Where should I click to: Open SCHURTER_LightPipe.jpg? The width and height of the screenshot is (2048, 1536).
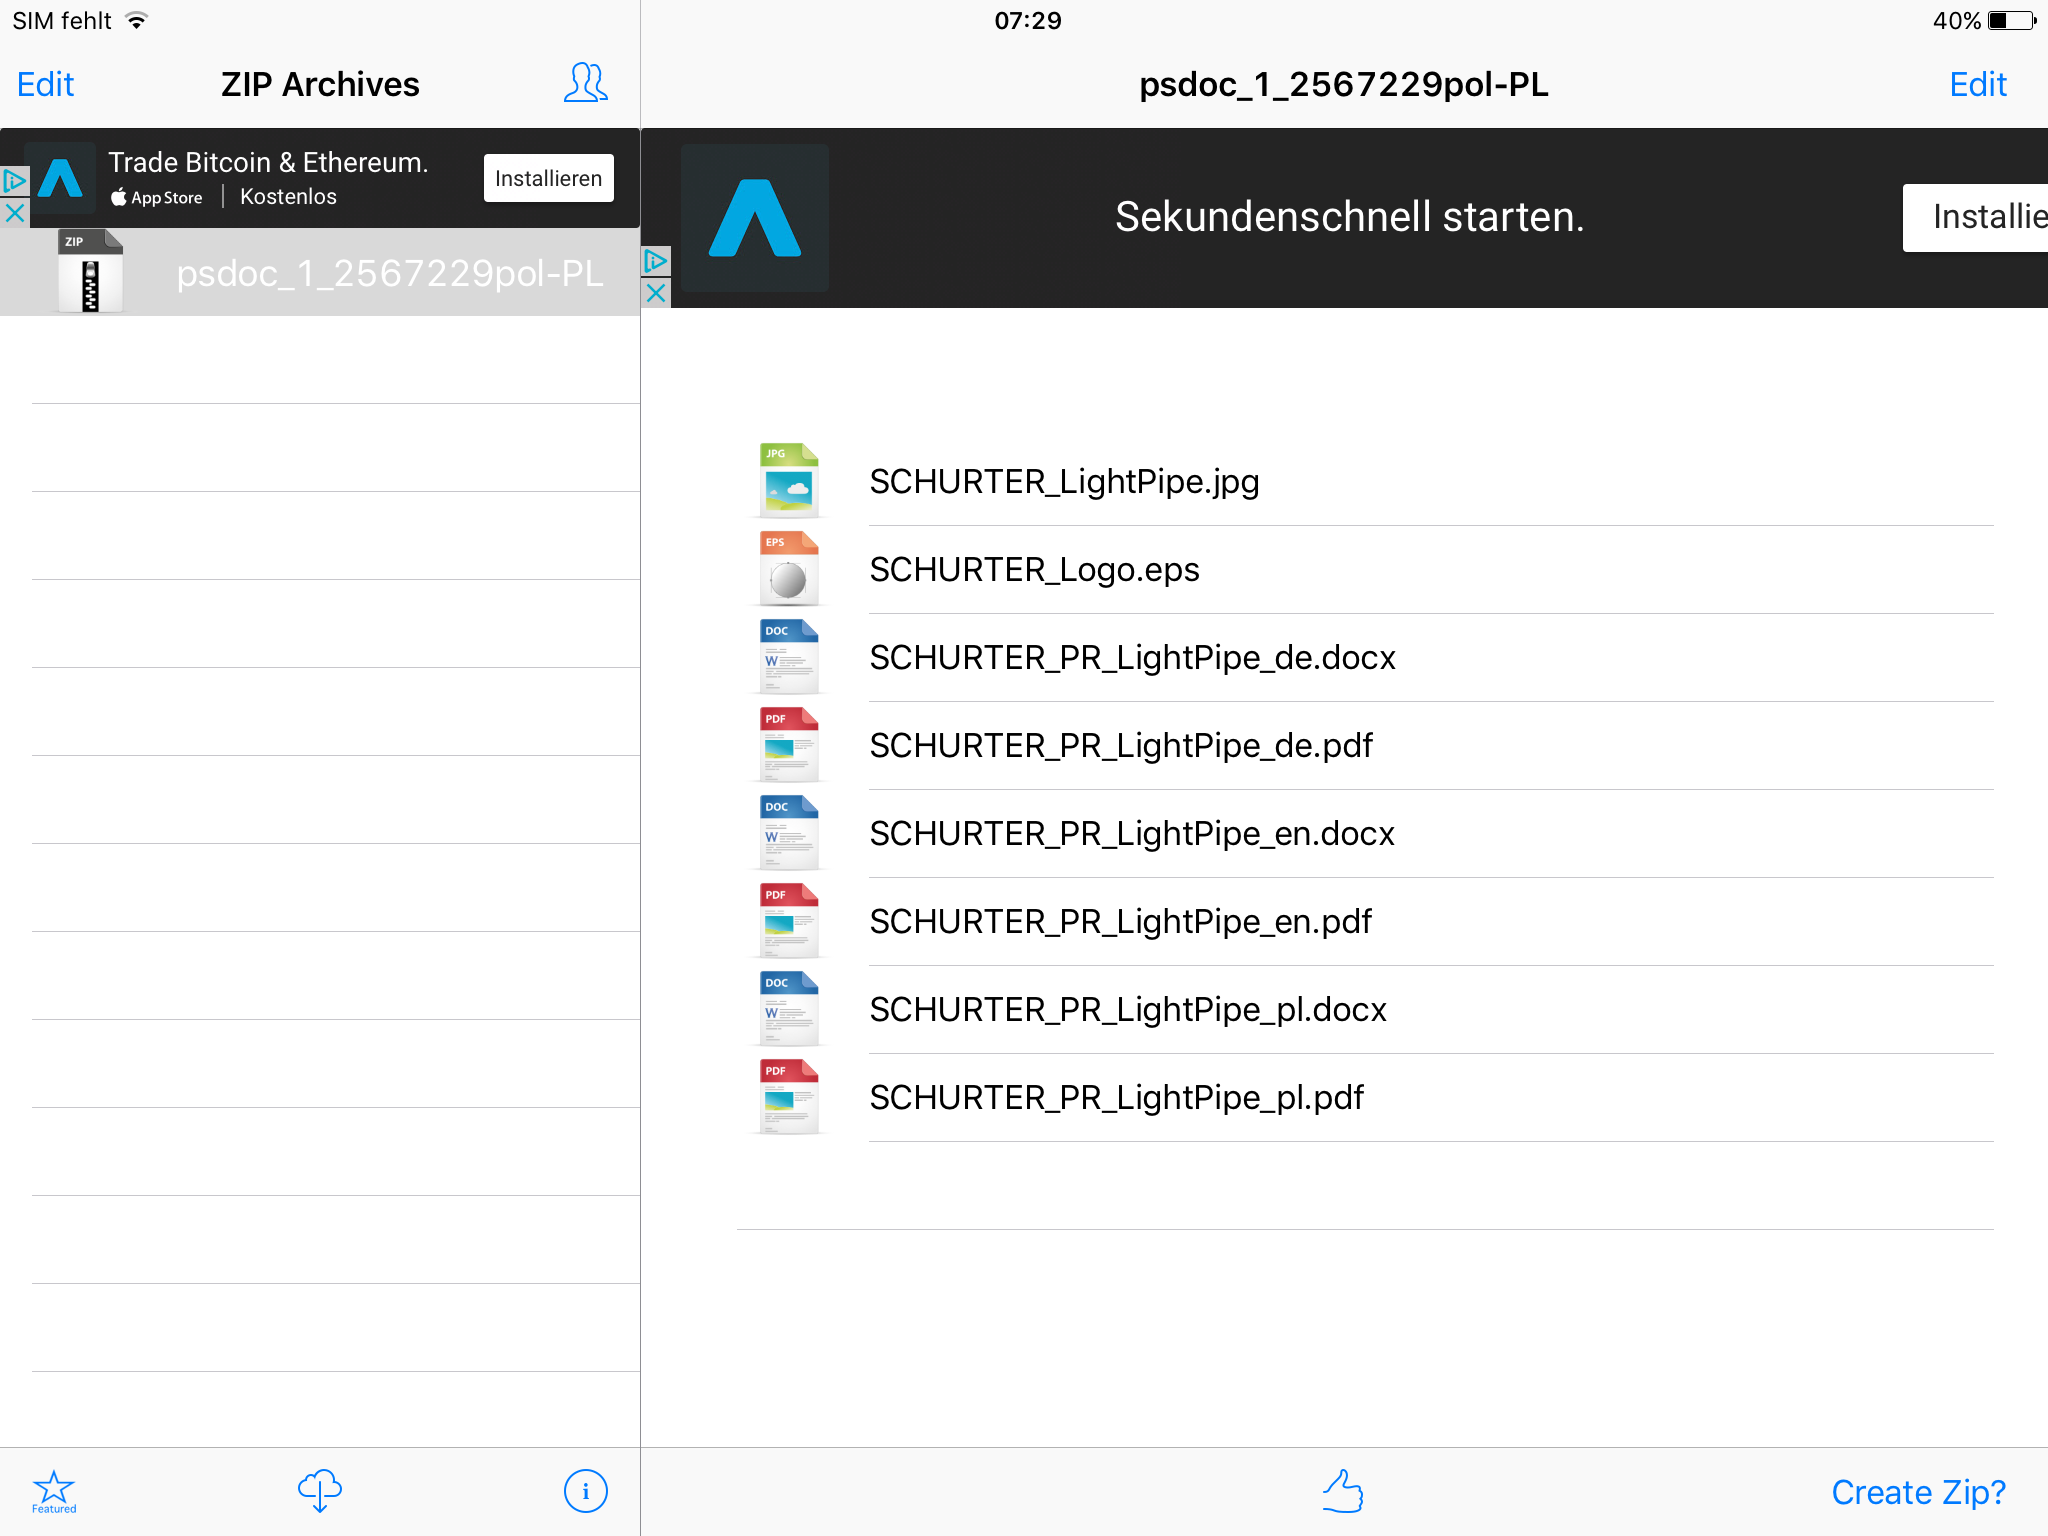1064,482
